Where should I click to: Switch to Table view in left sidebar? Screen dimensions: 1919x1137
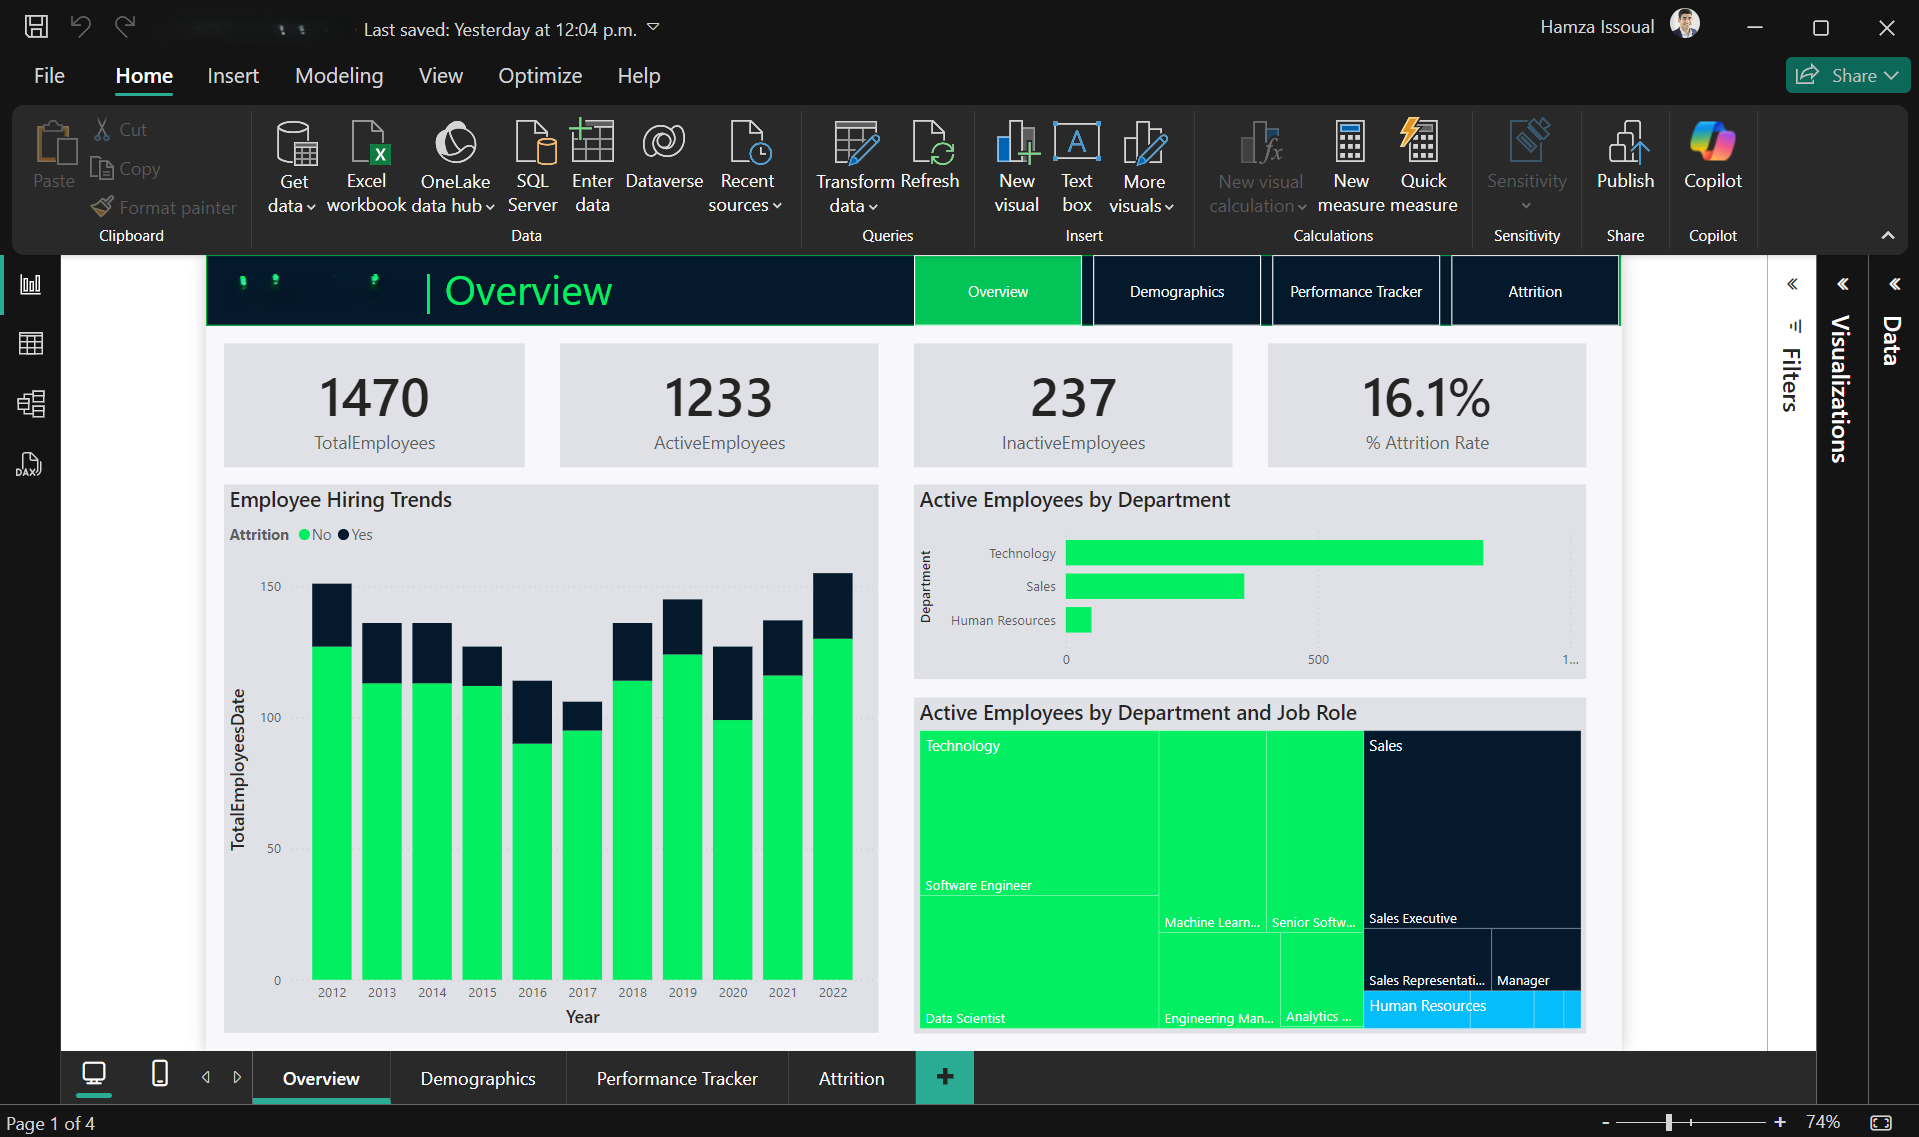tap(31, 344)
